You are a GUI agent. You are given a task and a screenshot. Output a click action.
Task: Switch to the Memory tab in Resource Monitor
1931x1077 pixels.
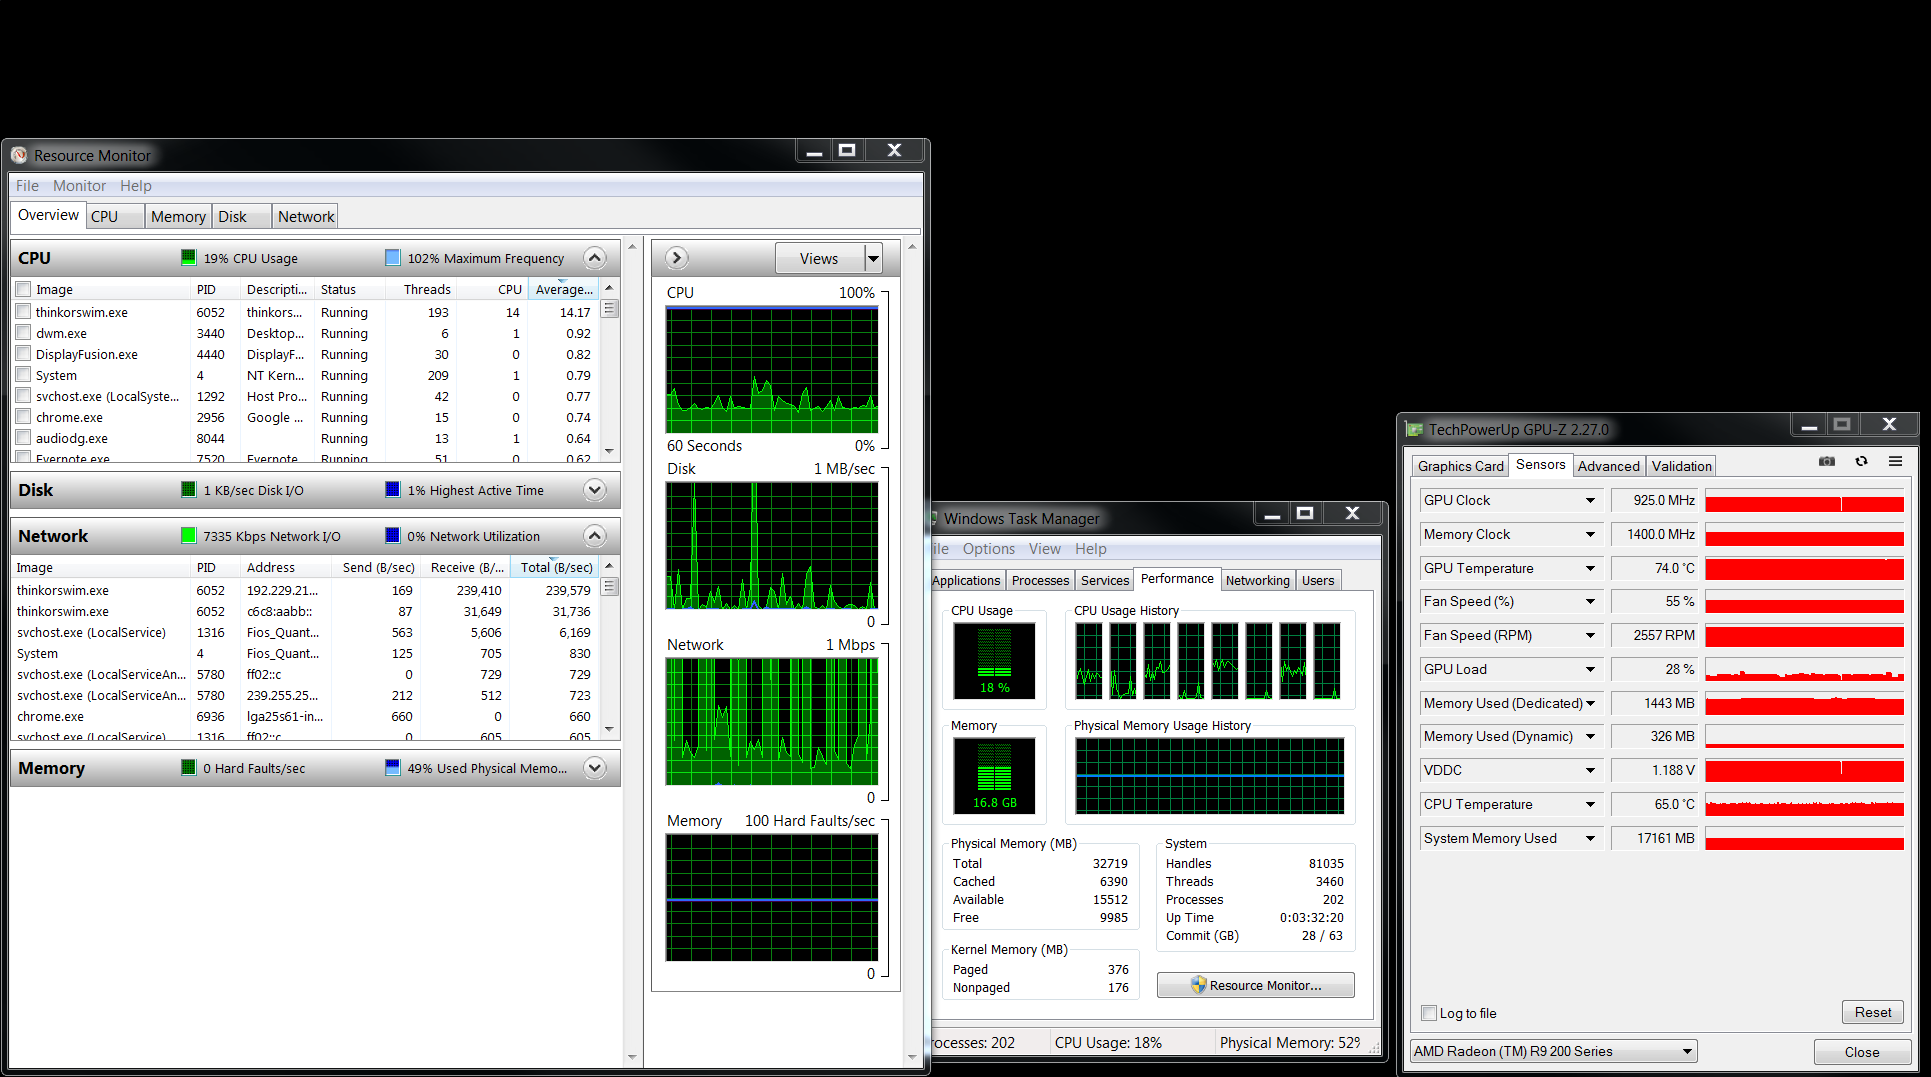coord(177,216)
